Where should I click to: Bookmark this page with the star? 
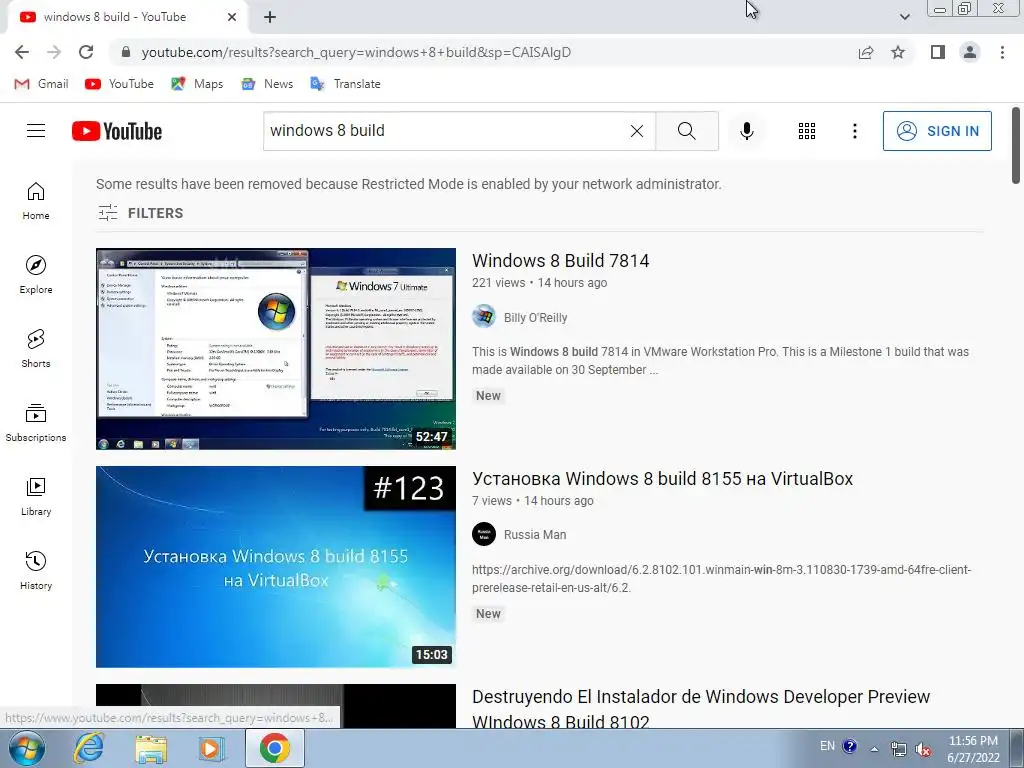click(x=898, y=52)
